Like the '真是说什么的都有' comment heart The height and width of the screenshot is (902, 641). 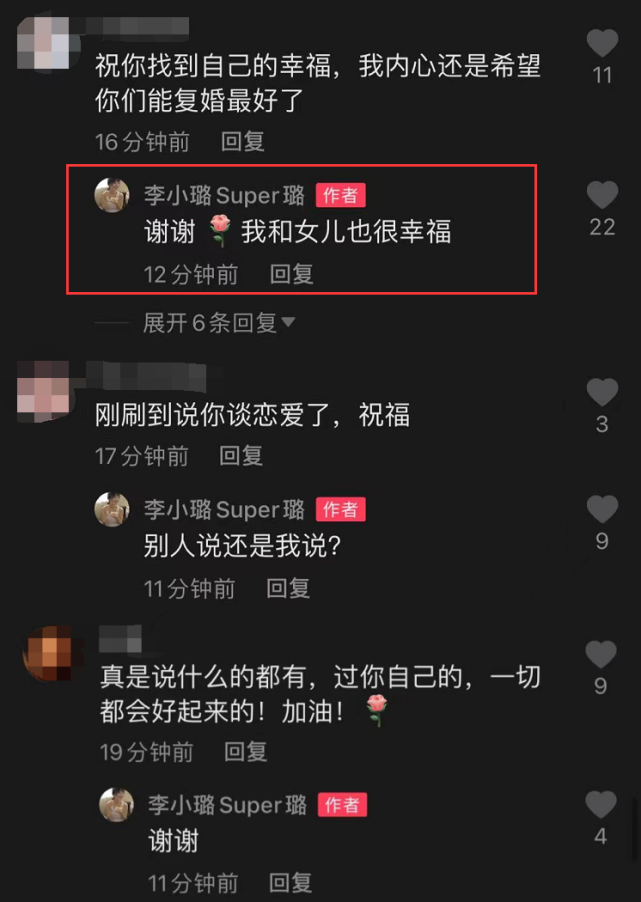(x=601, y=655)
